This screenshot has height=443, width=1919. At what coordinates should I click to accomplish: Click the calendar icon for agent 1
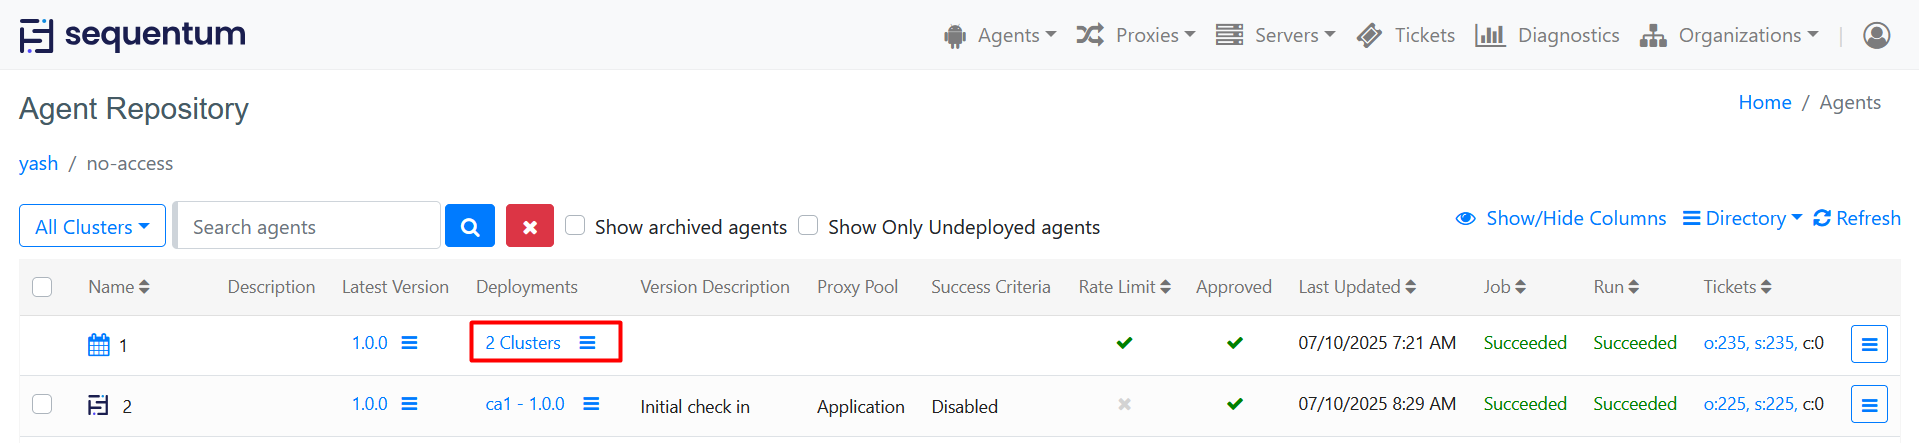pyautogui.click(x=99, y=345)
